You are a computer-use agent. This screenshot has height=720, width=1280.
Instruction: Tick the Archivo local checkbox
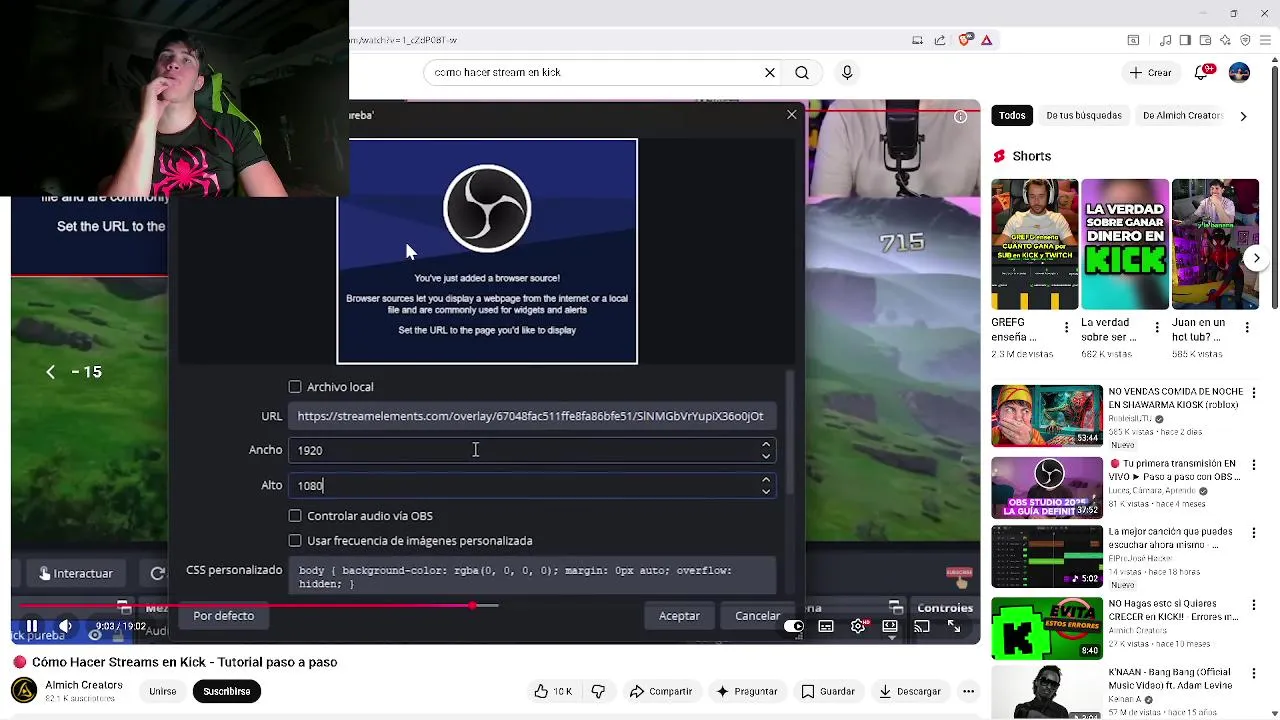tap(295, 387)
